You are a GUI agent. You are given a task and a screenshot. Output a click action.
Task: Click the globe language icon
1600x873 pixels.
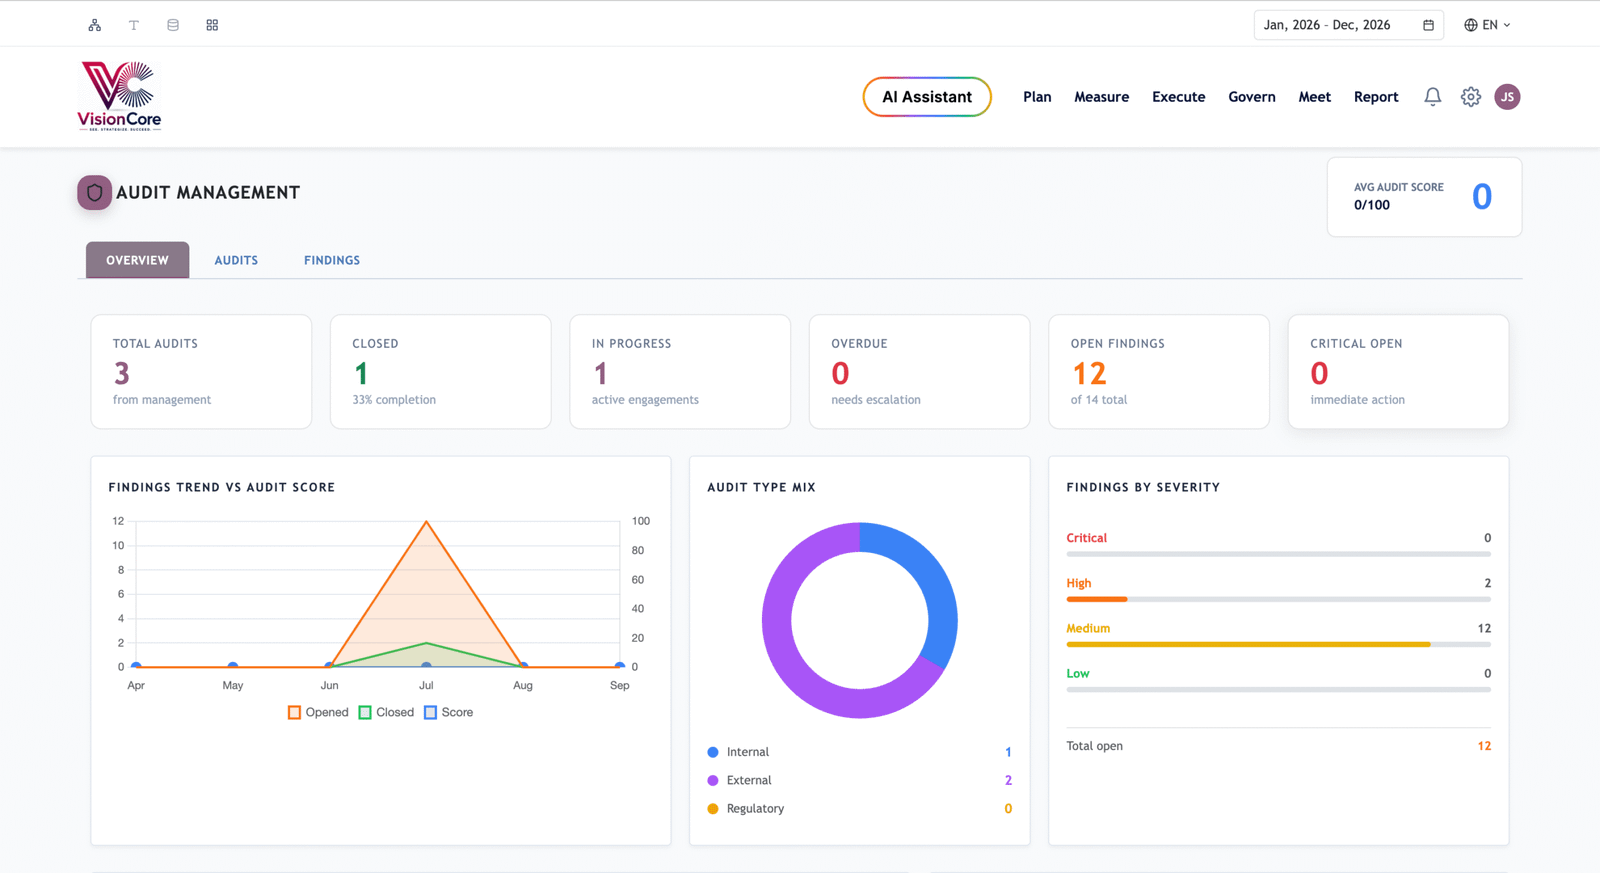point(1470,25)
